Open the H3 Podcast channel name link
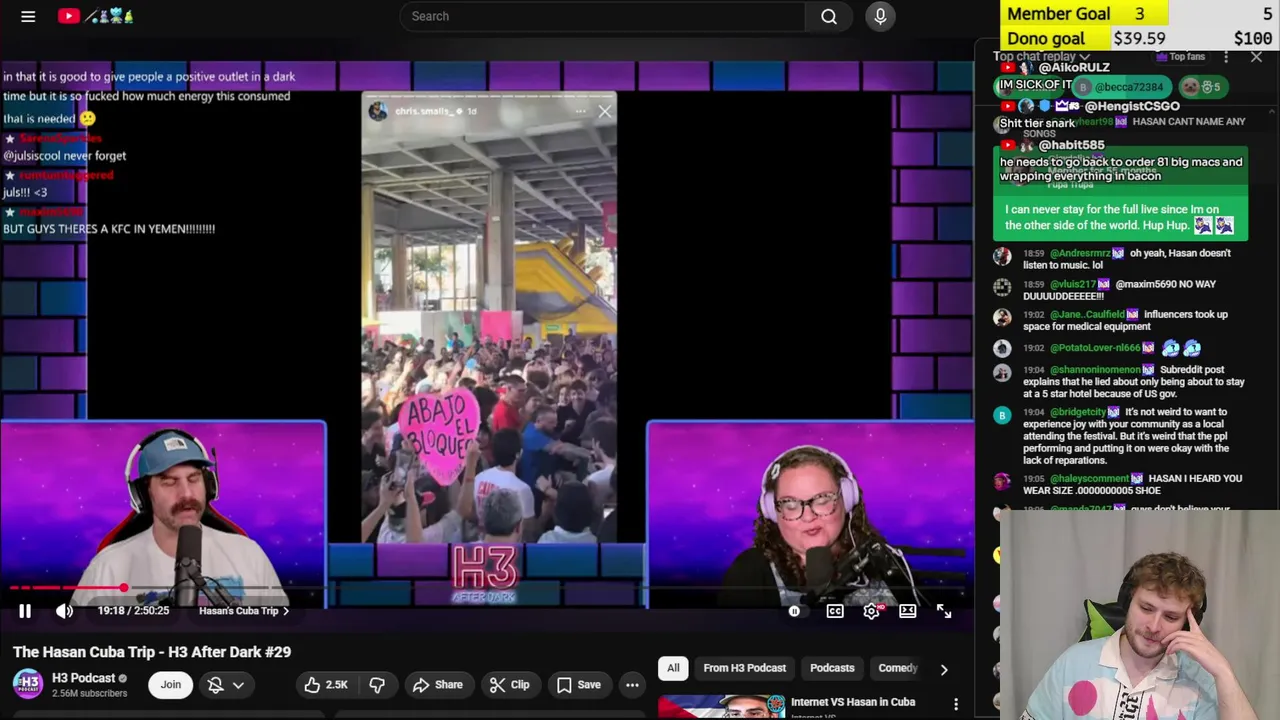This screenshot has width=1280, height=720. [x=83, y=678]
